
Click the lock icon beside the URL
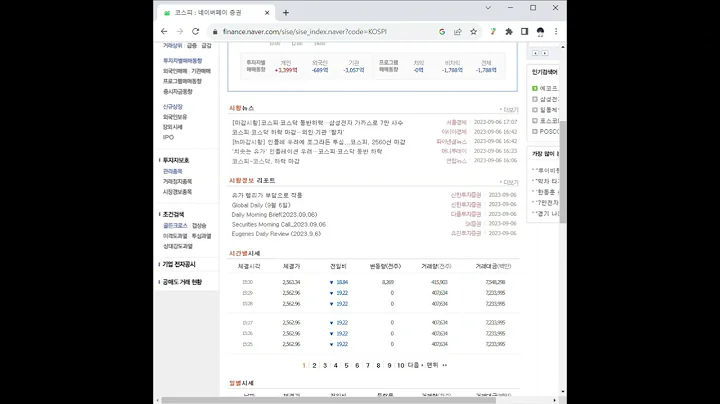click(215, 32)
